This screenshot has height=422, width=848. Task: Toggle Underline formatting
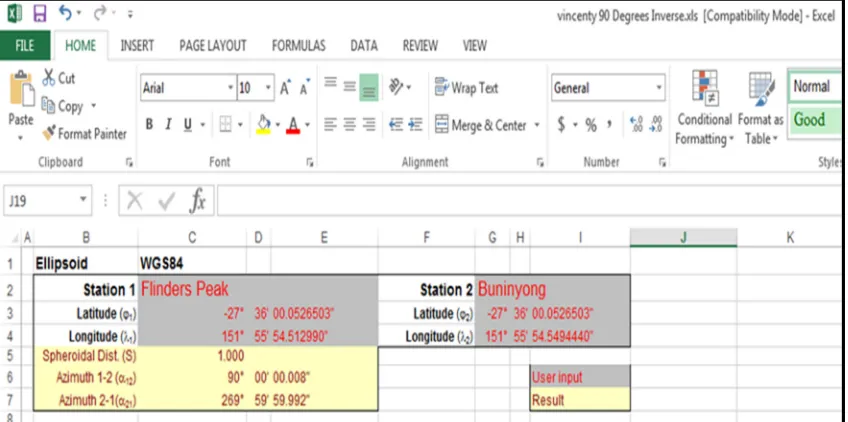[188, 125]
